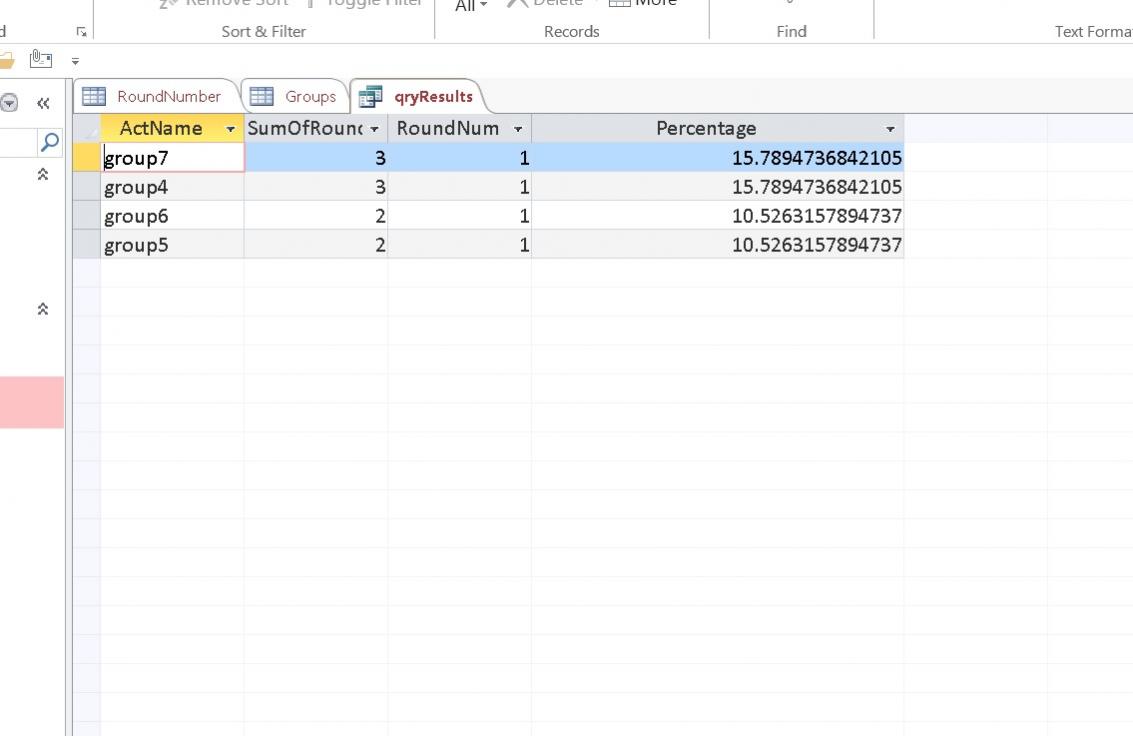
Task: Collapse navigation pane with double chevron
Action: coord(43,102)
